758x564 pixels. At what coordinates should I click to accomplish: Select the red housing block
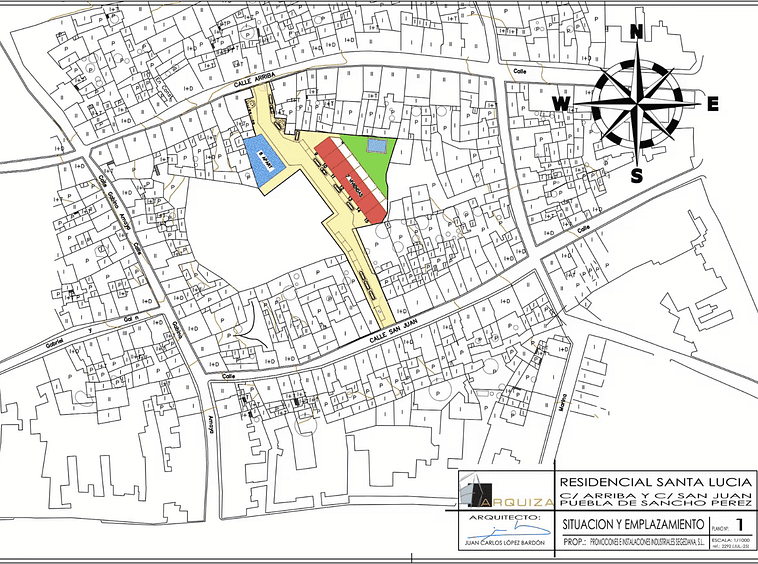[x=350, y=178]
